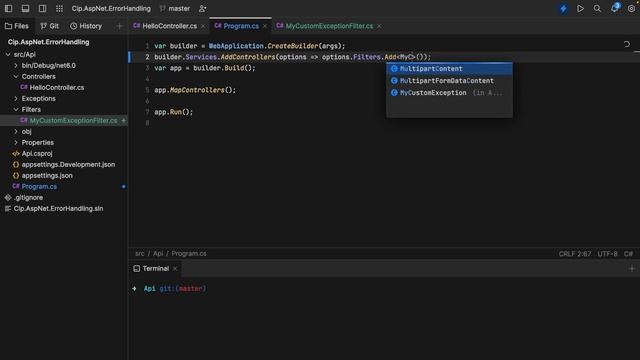The height and width of the screenshot is (360, 640).
Task: Click the editor reload icon at top right
Action: (627, 44)
